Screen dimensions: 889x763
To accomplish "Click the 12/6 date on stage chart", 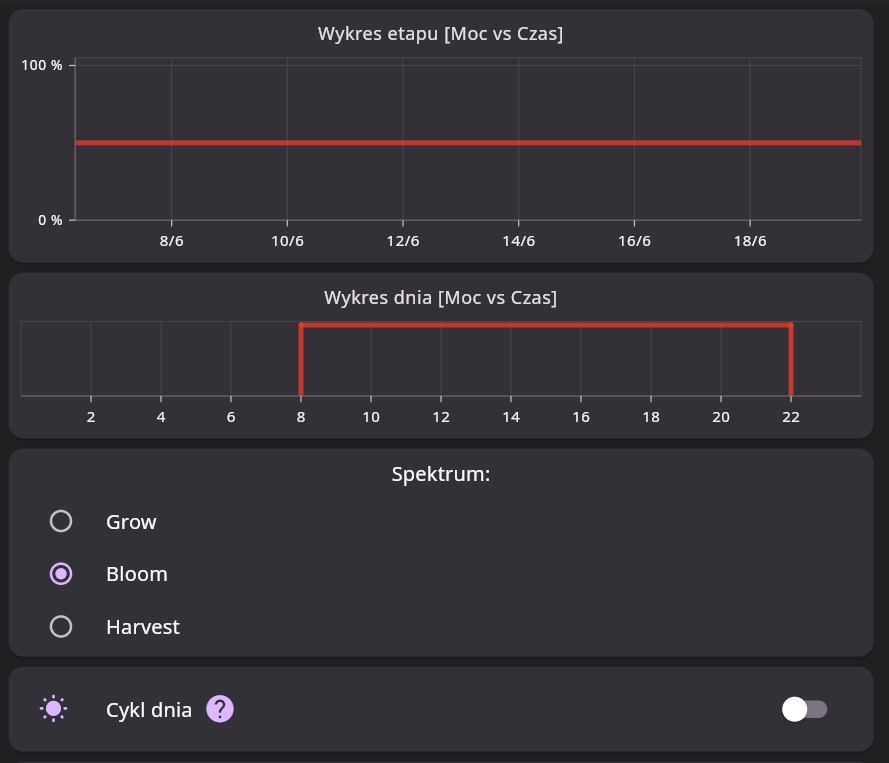I will 402,242.
